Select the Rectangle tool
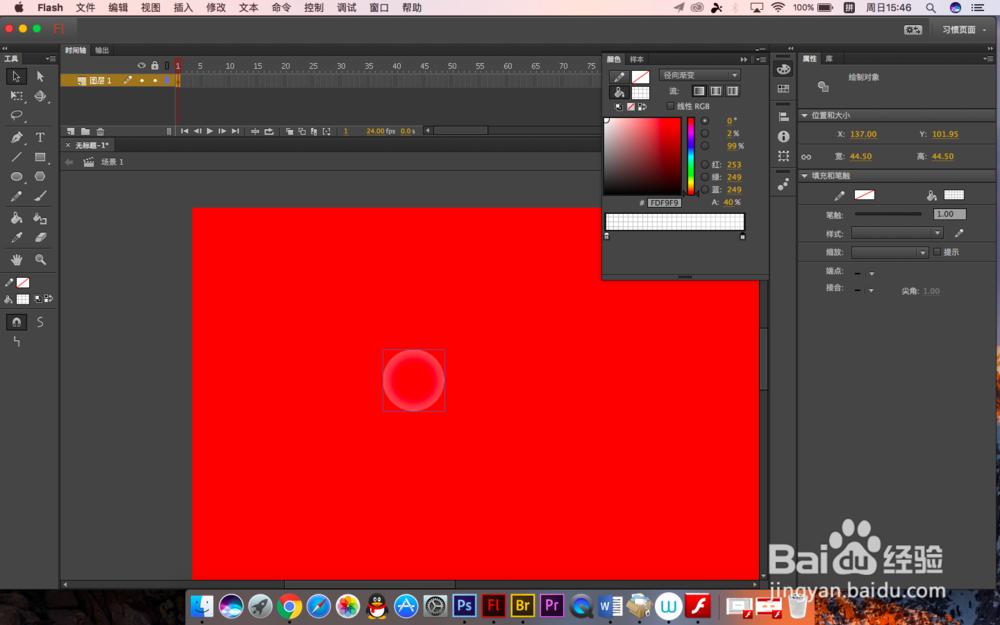 pos(40,157)
